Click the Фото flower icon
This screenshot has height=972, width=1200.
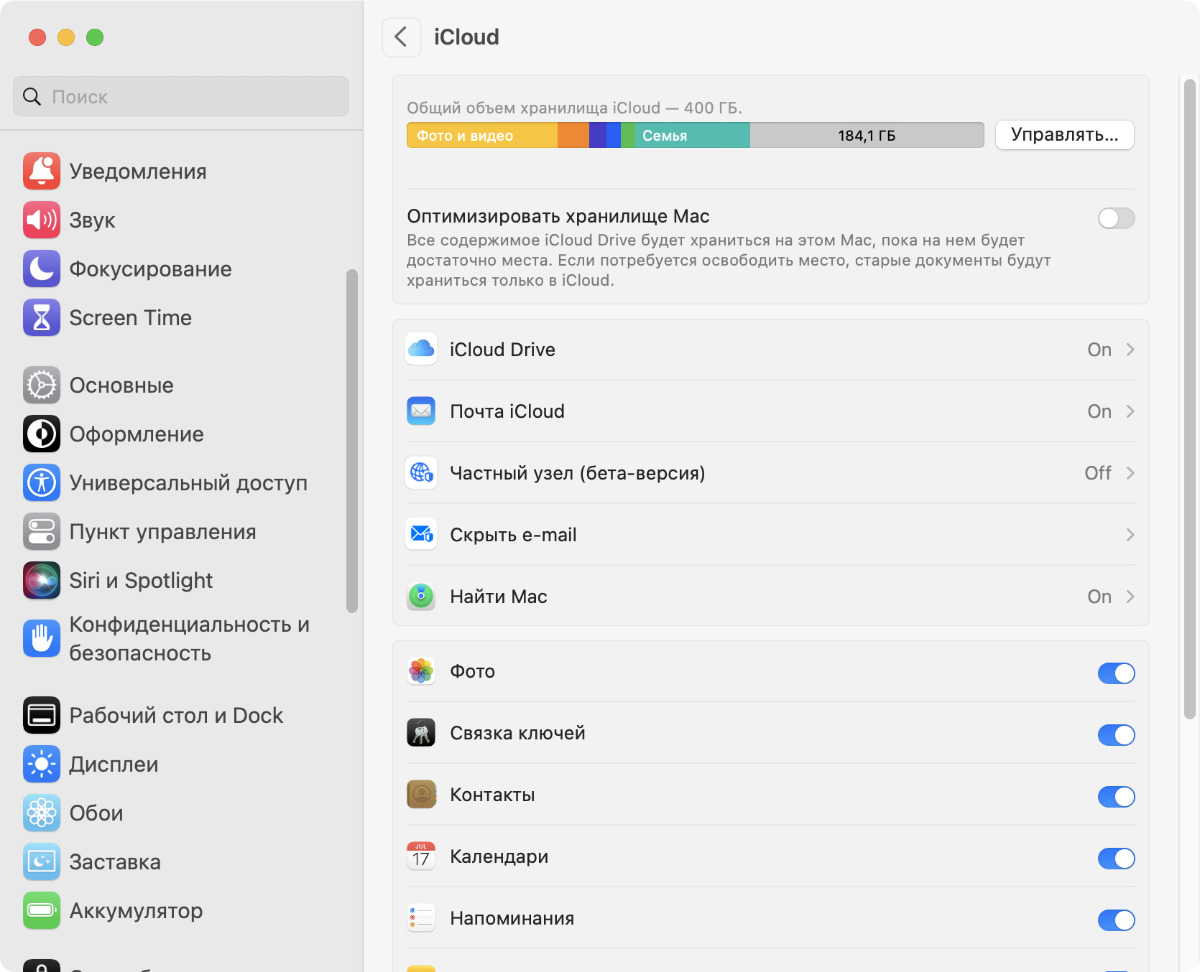(x=421, y=672)
